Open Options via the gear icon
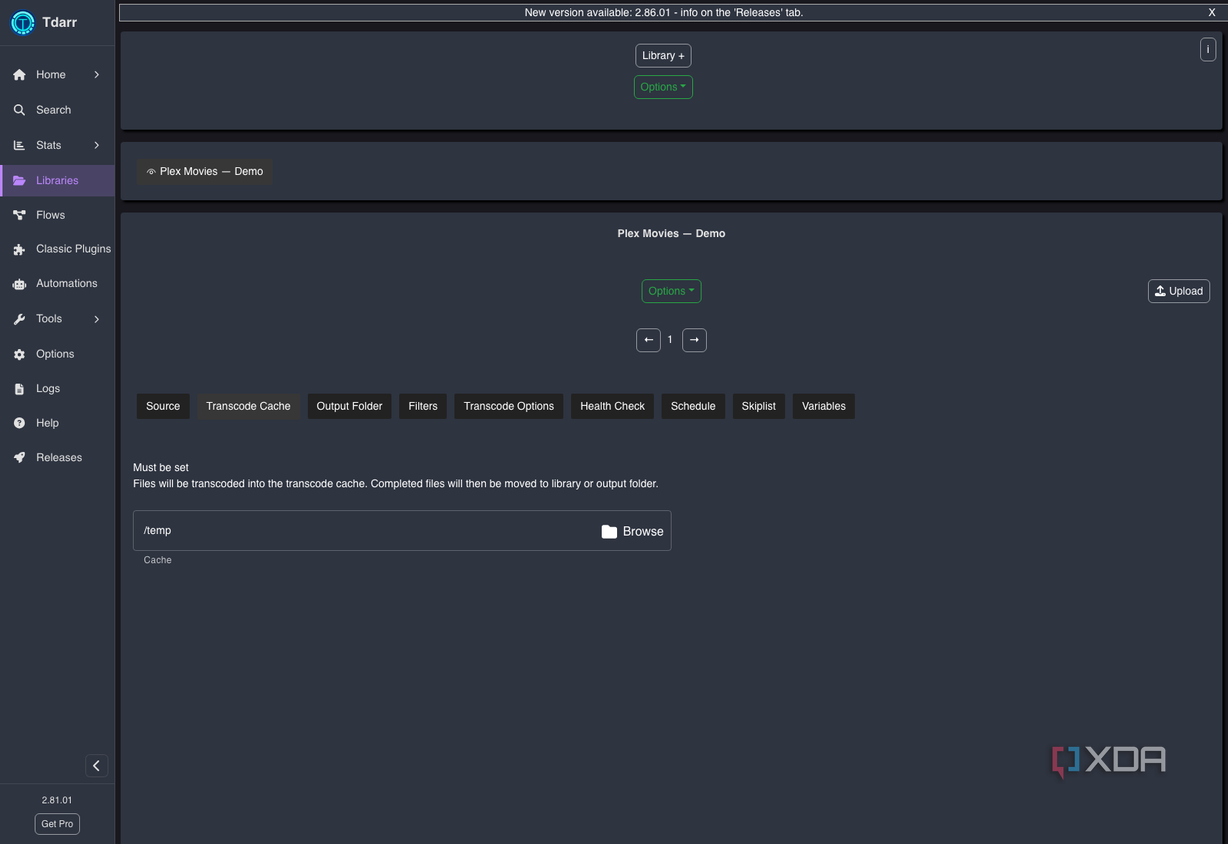Screen dimensions: 1228x844 [x=19, y=354]
